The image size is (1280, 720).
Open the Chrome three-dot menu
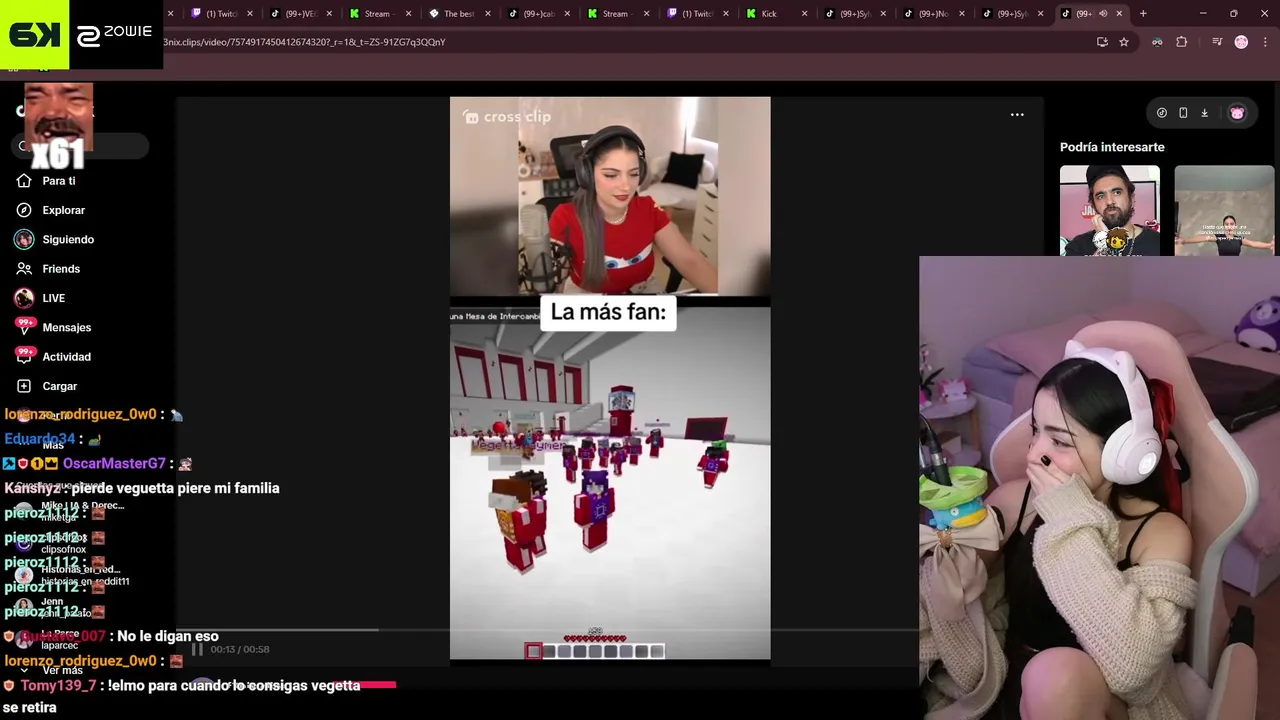(1266, 42)
